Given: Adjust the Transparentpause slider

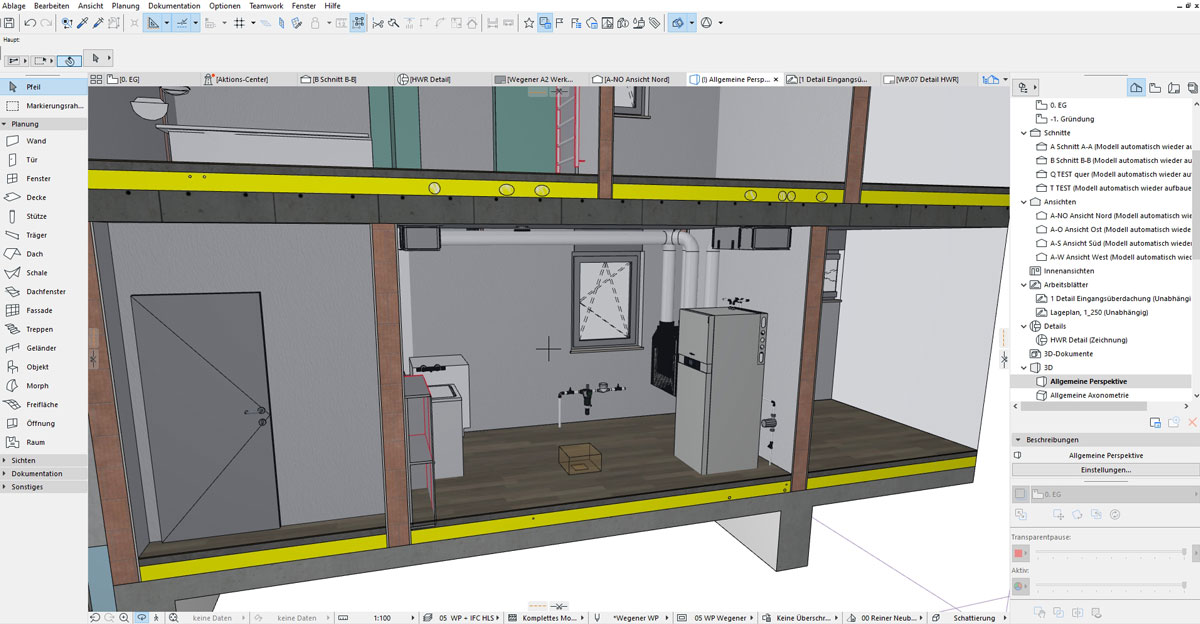Looking at the screenshot, I should 1110,552.
